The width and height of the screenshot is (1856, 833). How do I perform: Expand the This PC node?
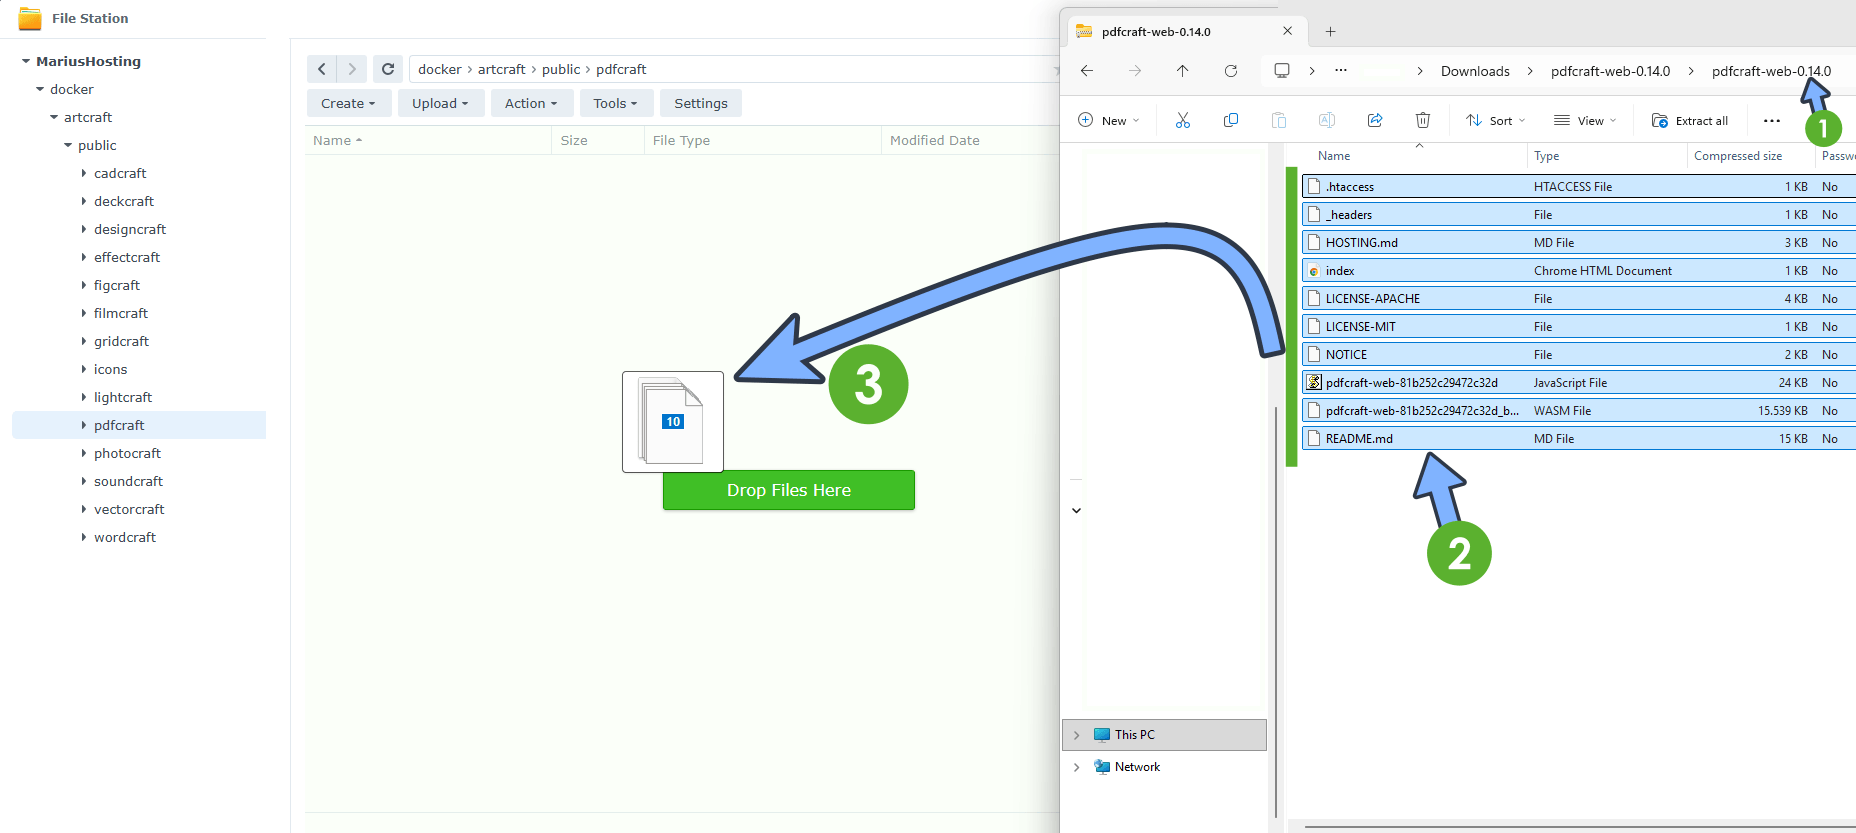[1076, 735]
